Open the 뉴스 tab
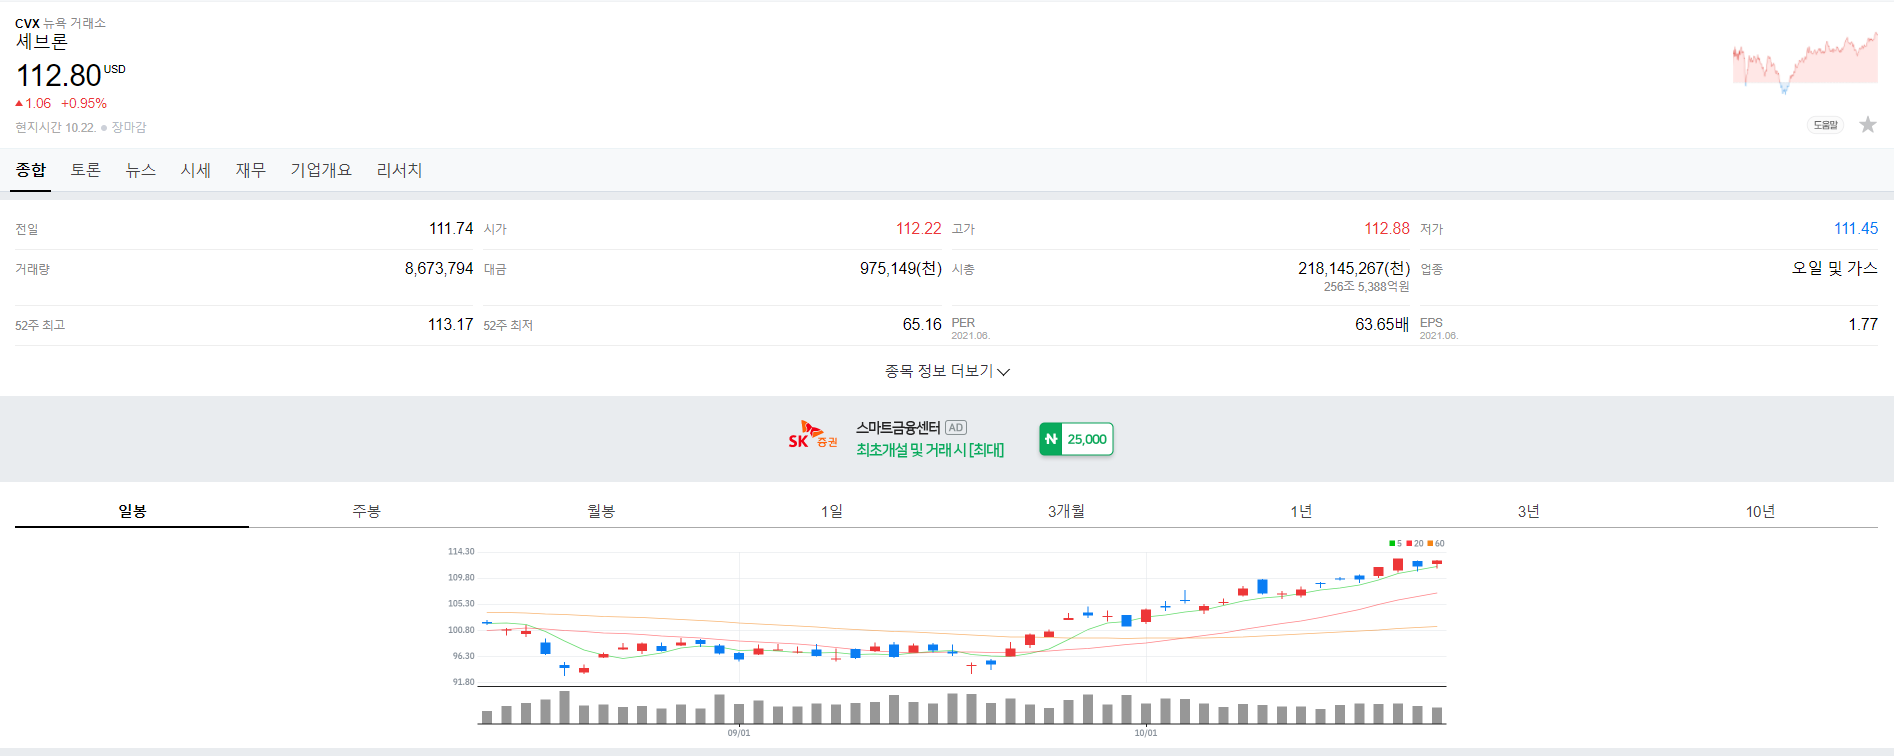This screenshot has height=756, width=1894. [x=141, y=170]
